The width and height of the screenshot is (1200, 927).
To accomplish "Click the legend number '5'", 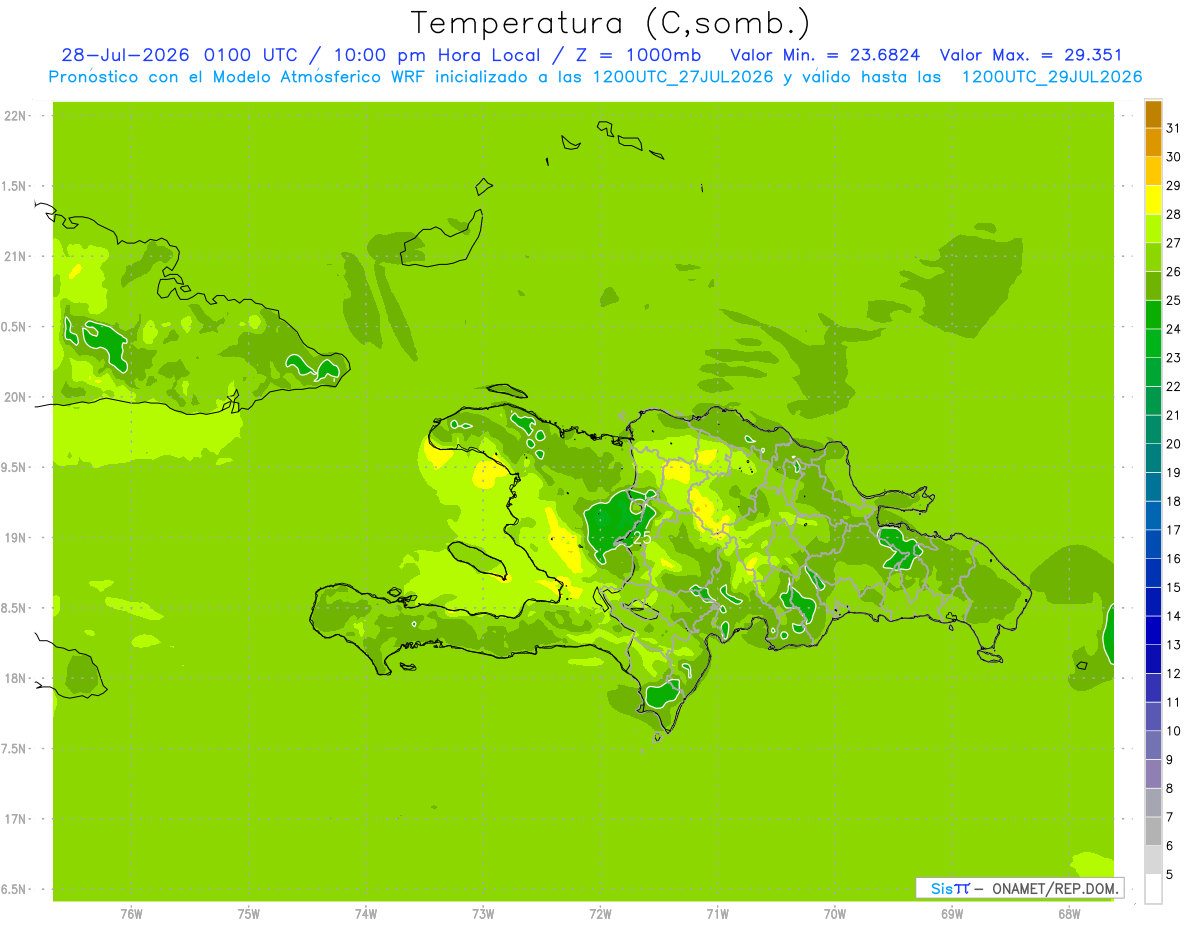I will pos(1170,874).
